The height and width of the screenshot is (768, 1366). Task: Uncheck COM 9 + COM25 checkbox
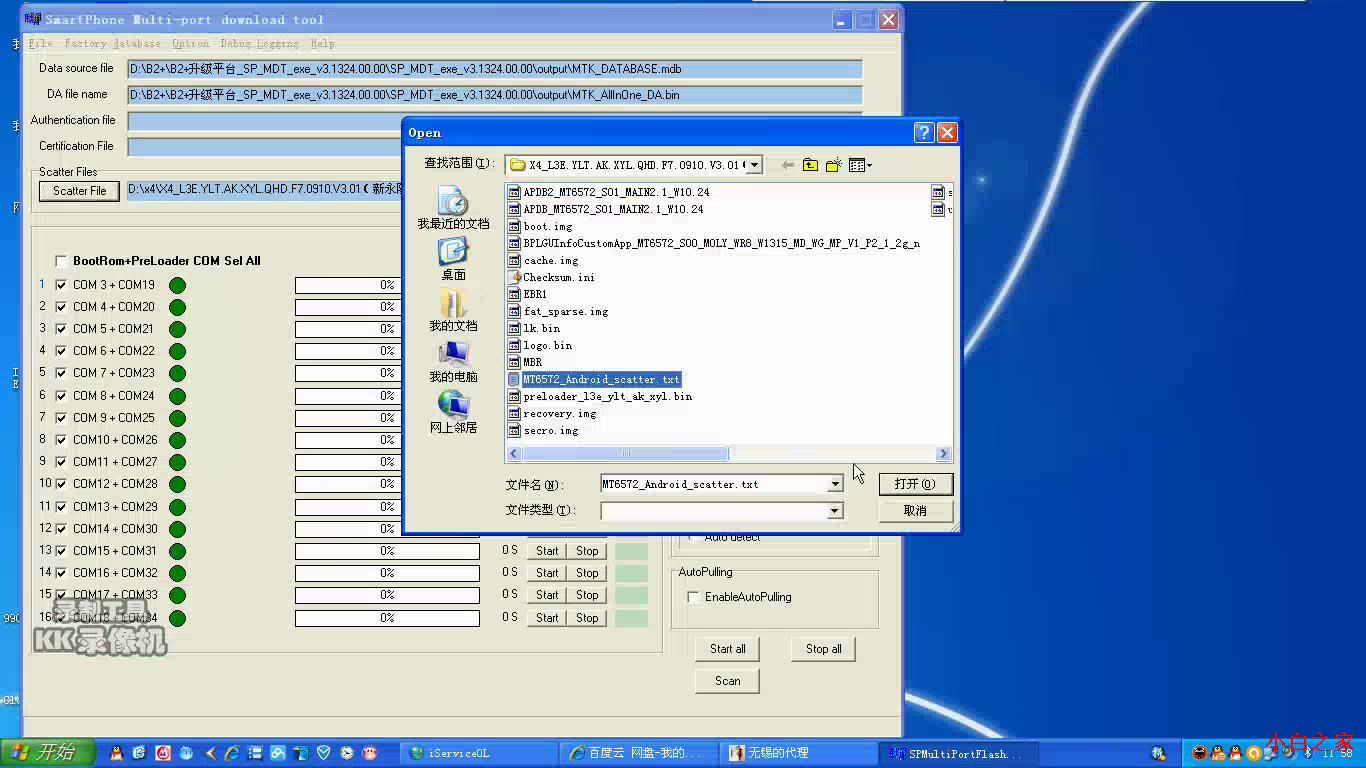click(61, 418)
